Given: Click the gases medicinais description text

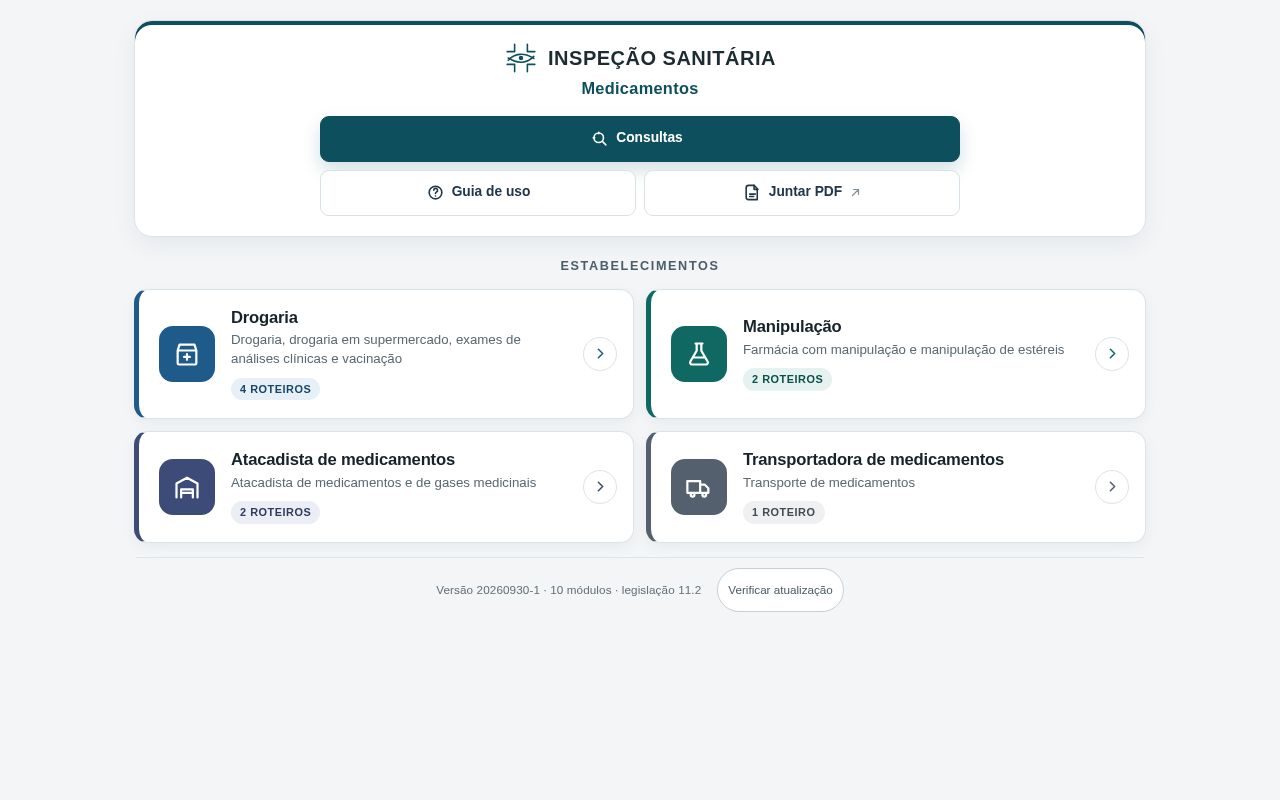Looking at the screenshot, I should (x=383, y=482).
